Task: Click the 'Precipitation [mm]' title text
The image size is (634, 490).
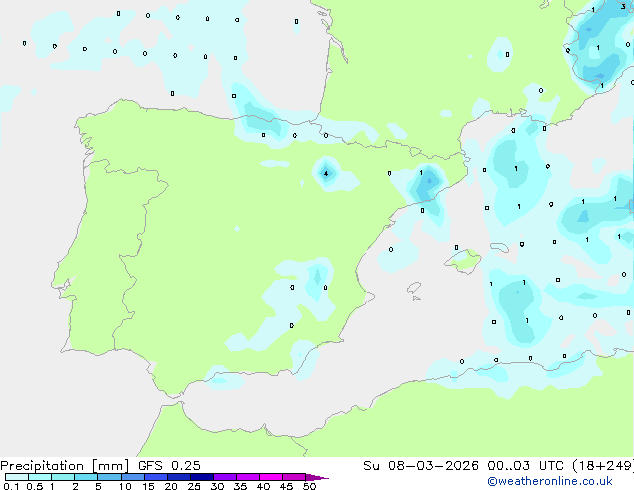Action: point(65,466)
